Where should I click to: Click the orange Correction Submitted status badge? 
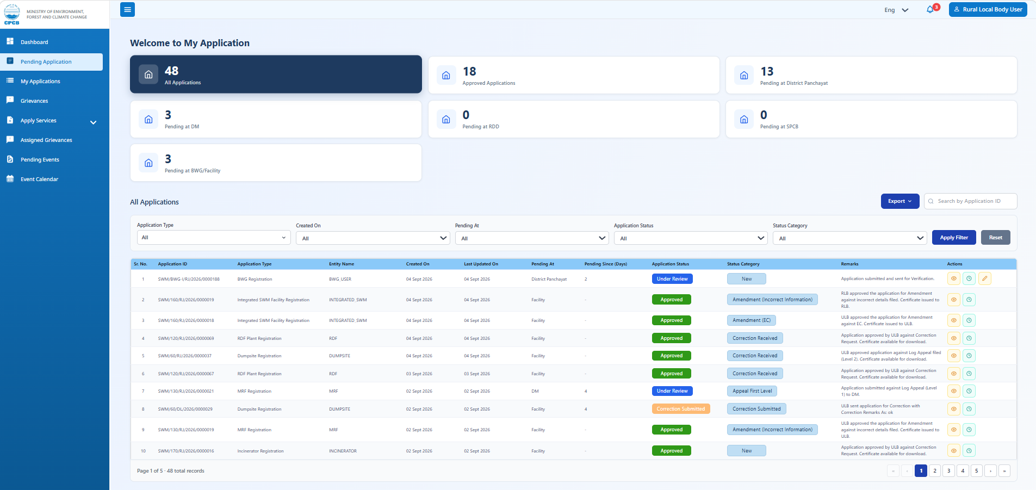[x=681, y=409]
